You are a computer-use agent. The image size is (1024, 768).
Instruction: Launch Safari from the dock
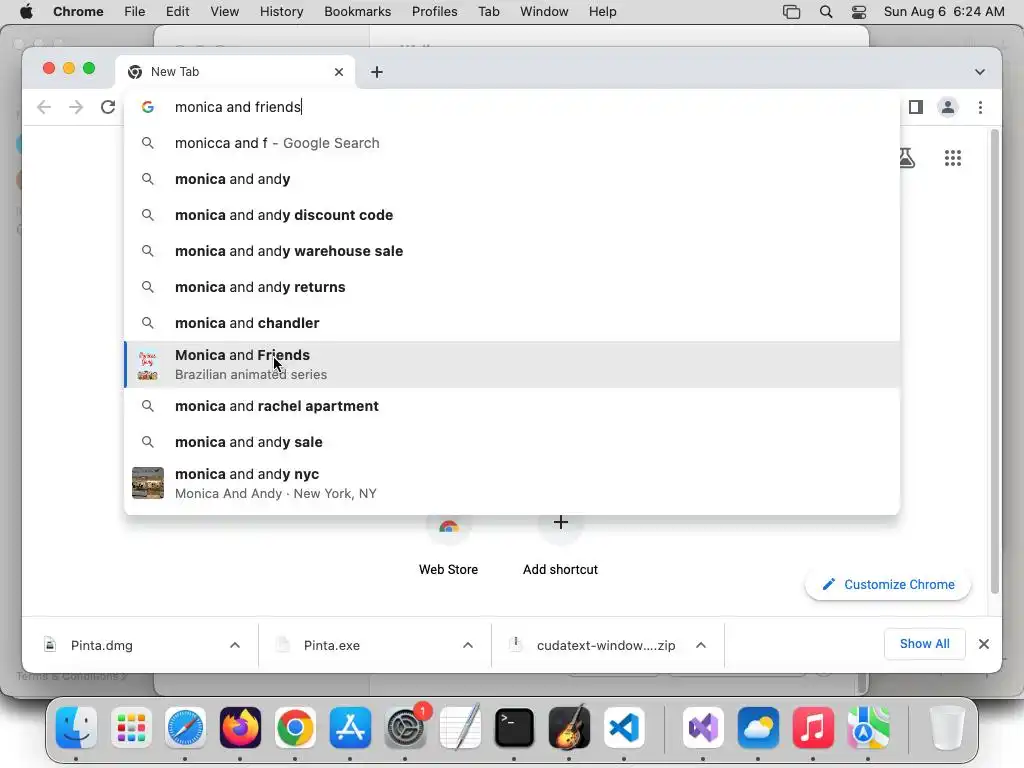point(185,728)
